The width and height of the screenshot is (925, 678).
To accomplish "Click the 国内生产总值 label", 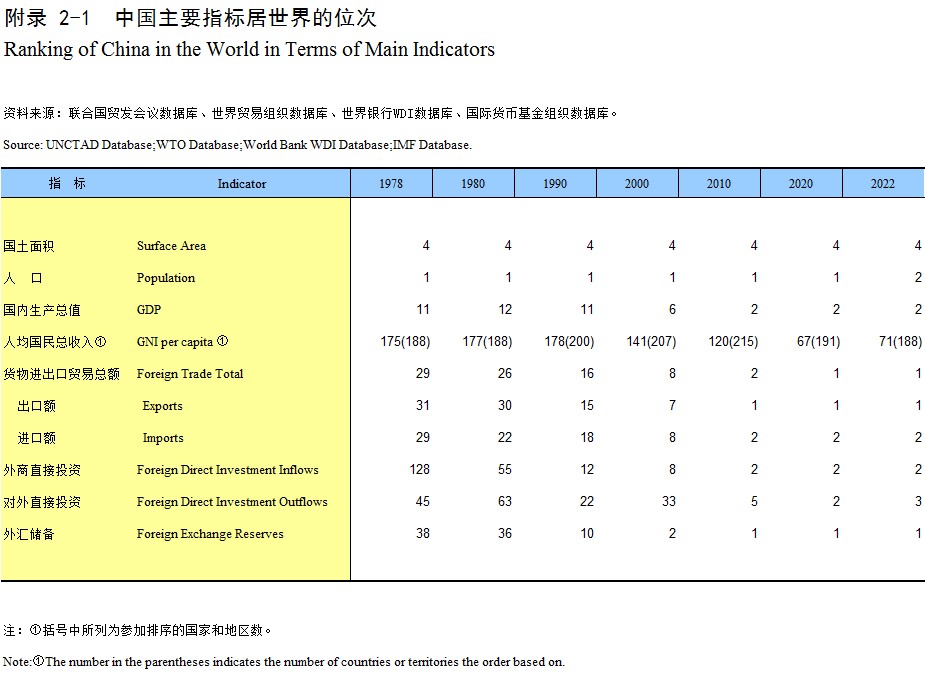I will (42, 310).
